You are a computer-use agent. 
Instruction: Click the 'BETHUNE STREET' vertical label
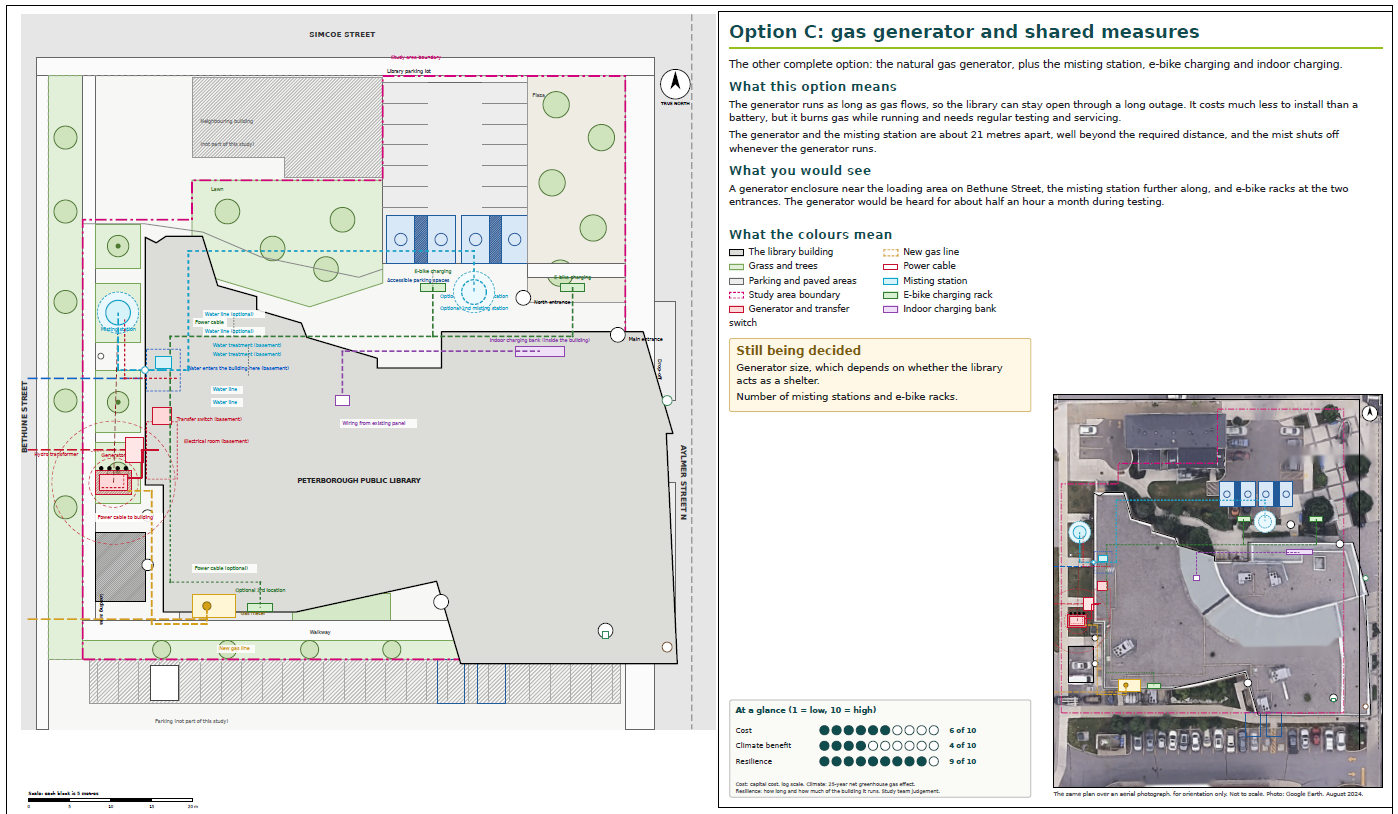[x=25, y=416]
